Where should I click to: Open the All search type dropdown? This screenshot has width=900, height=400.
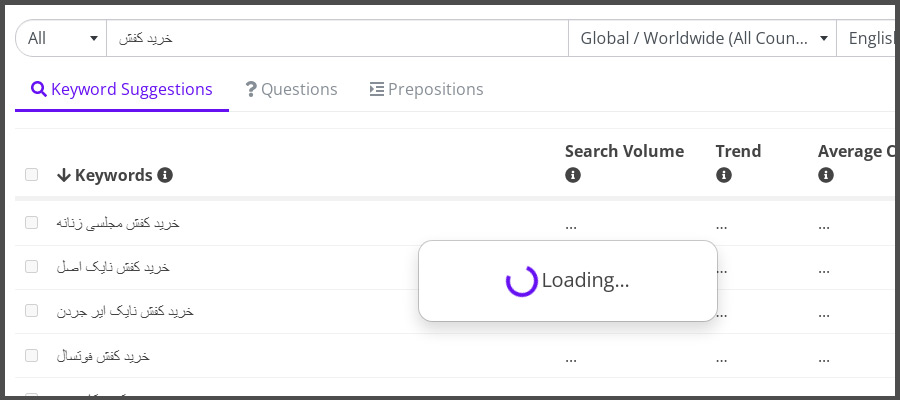(61, 38)
